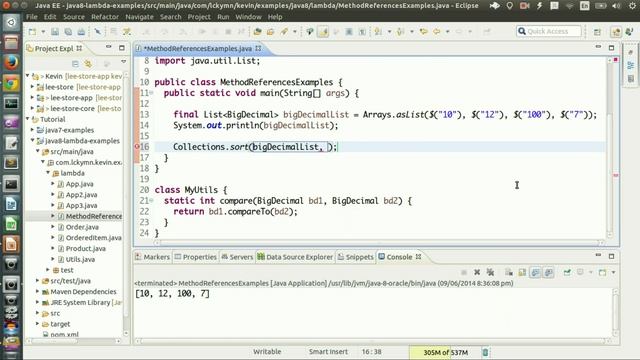Switch to the Snippets tab
640x360 pixels.
tap(356, 257)
